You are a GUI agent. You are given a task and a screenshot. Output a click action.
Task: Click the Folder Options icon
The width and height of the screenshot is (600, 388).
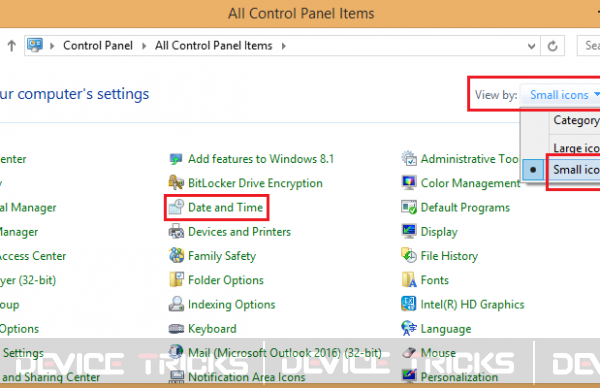click(x=176, y=280)
